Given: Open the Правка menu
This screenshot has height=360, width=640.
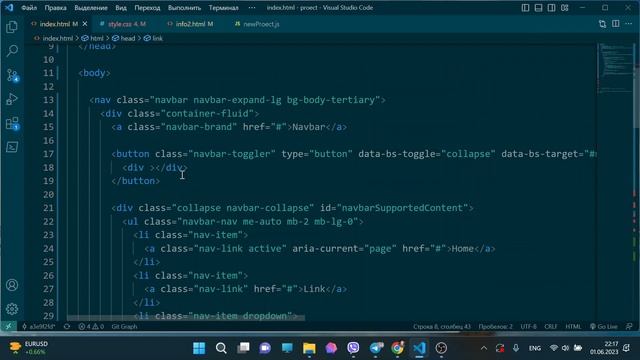Looking at the screenshot, I should [x=56, y=8].
